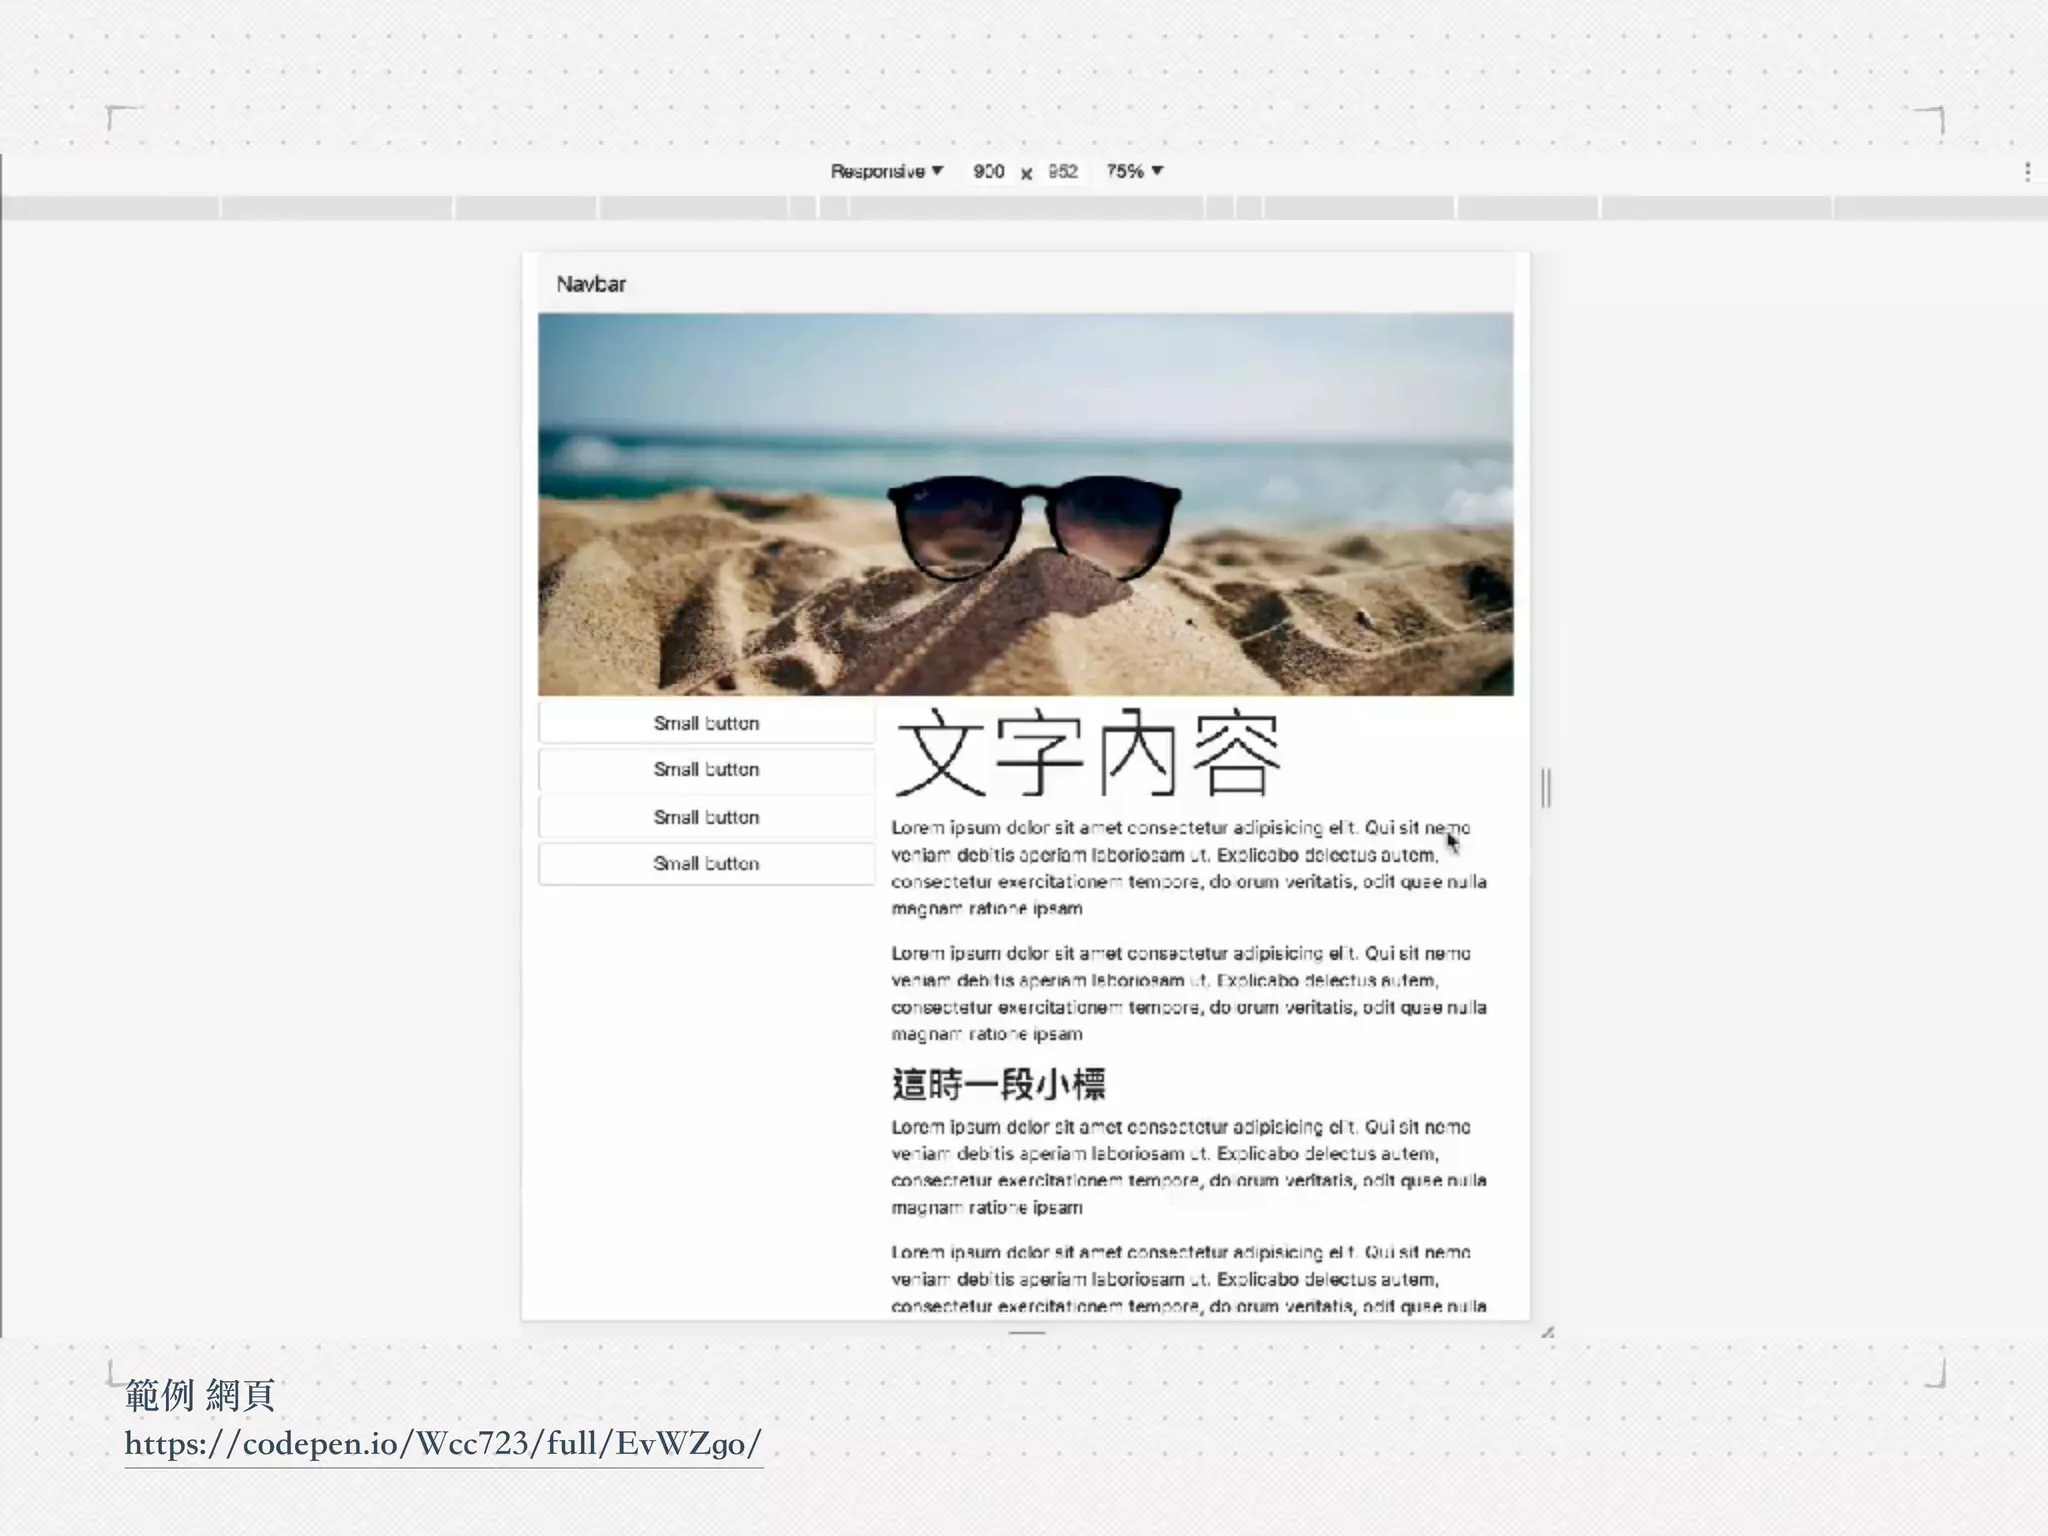Screen dimensions: 2048x1536
Task: Click the right-edge viewport resize handle
Action: pyautogui.click(x=1546, y=788)
